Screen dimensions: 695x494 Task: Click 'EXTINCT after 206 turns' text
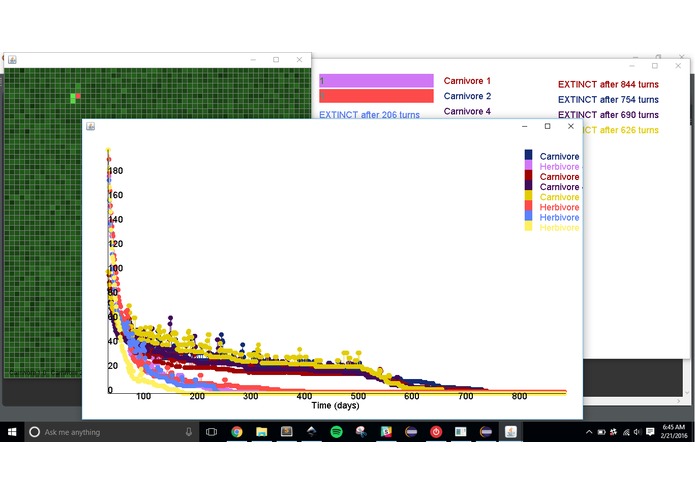pos(369,114)
